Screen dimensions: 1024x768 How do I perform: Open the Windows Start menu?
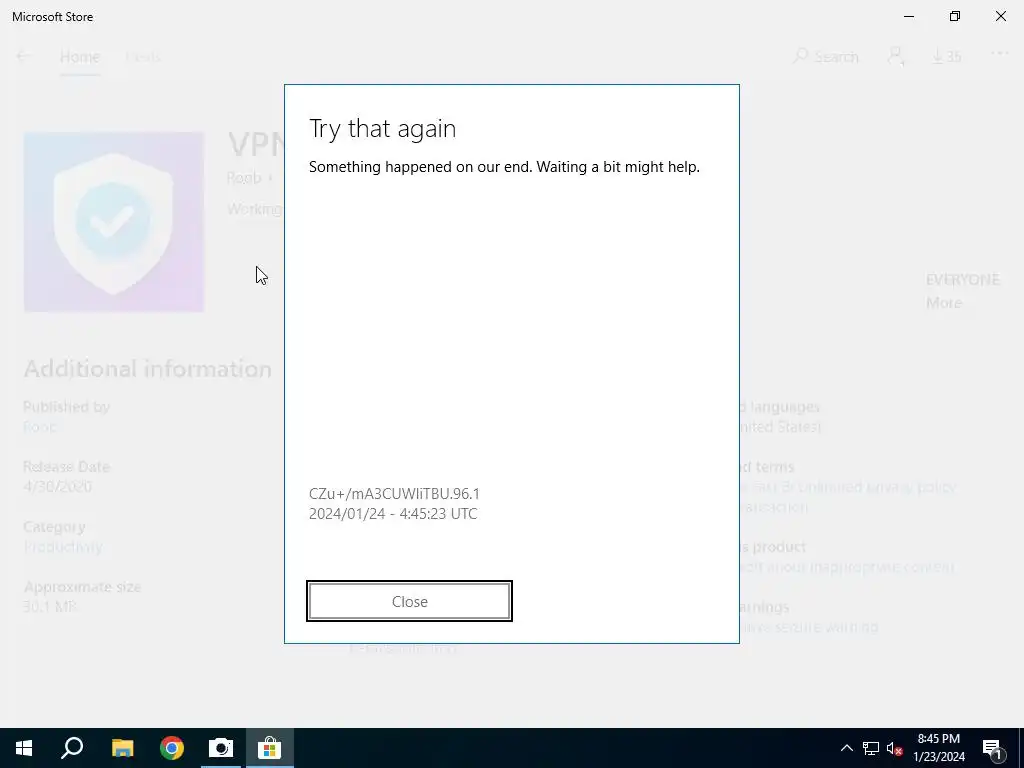coord(24,748)
